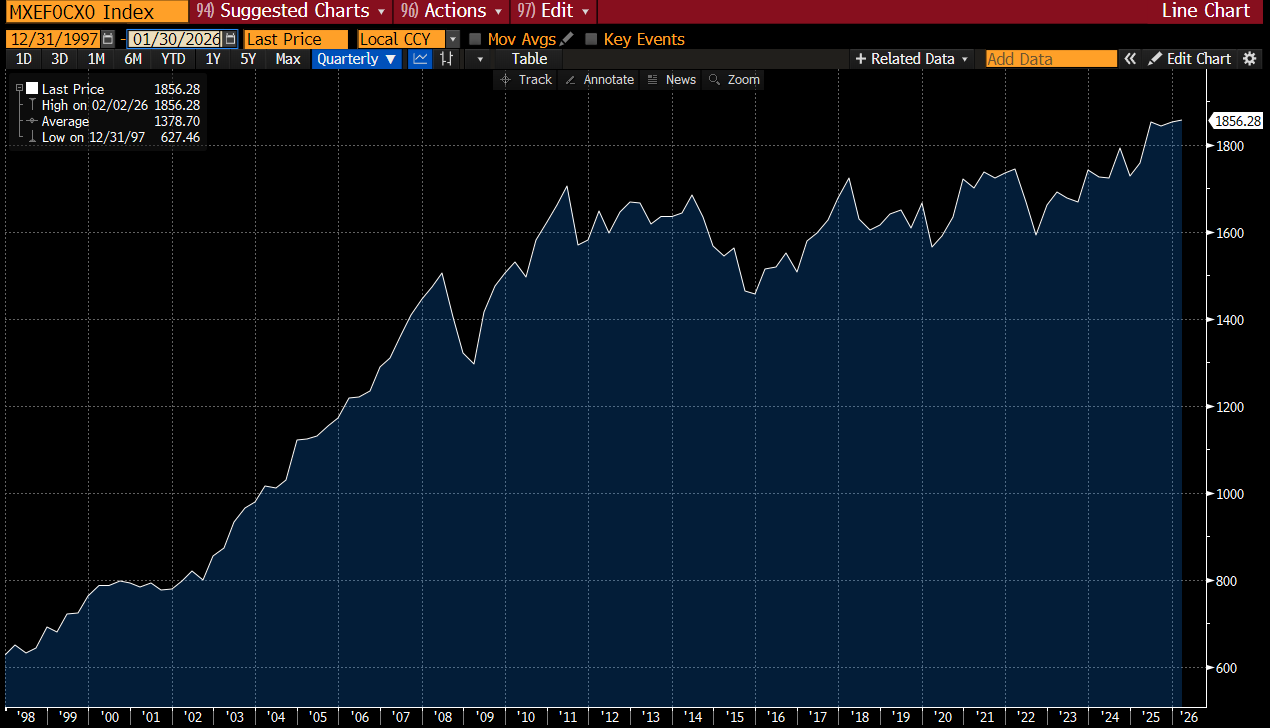Activate the Track crosshair tool

point(525,80)
